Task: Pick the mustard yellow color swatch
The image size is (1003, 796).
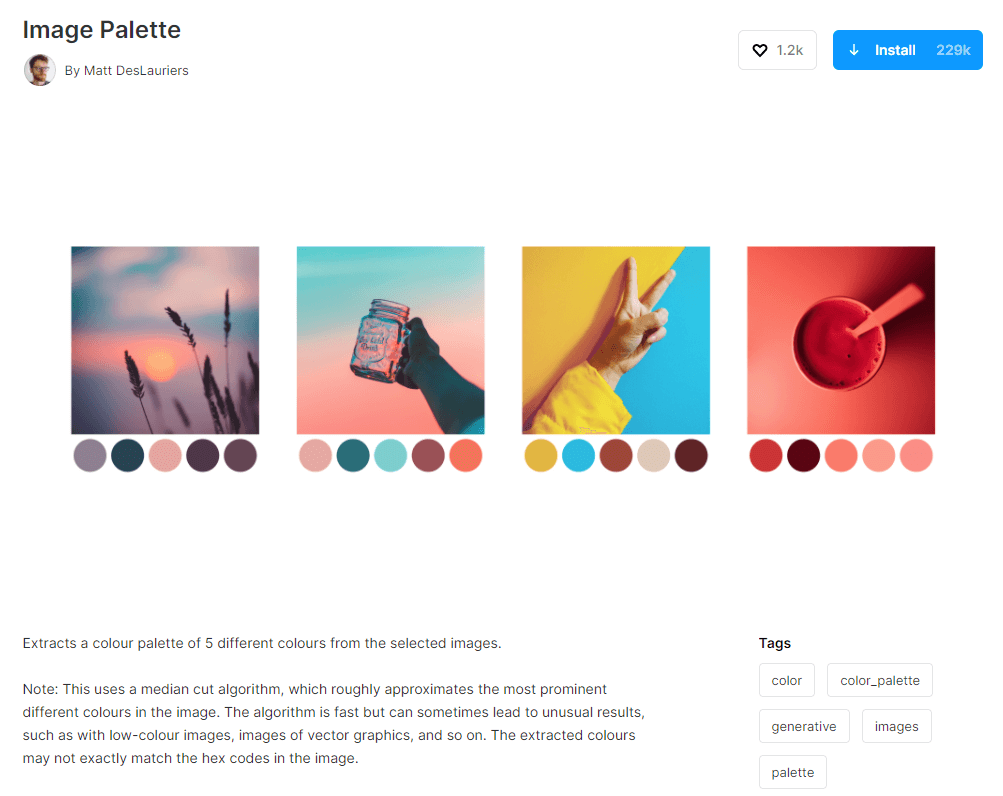Action: [x=541, y=456]
